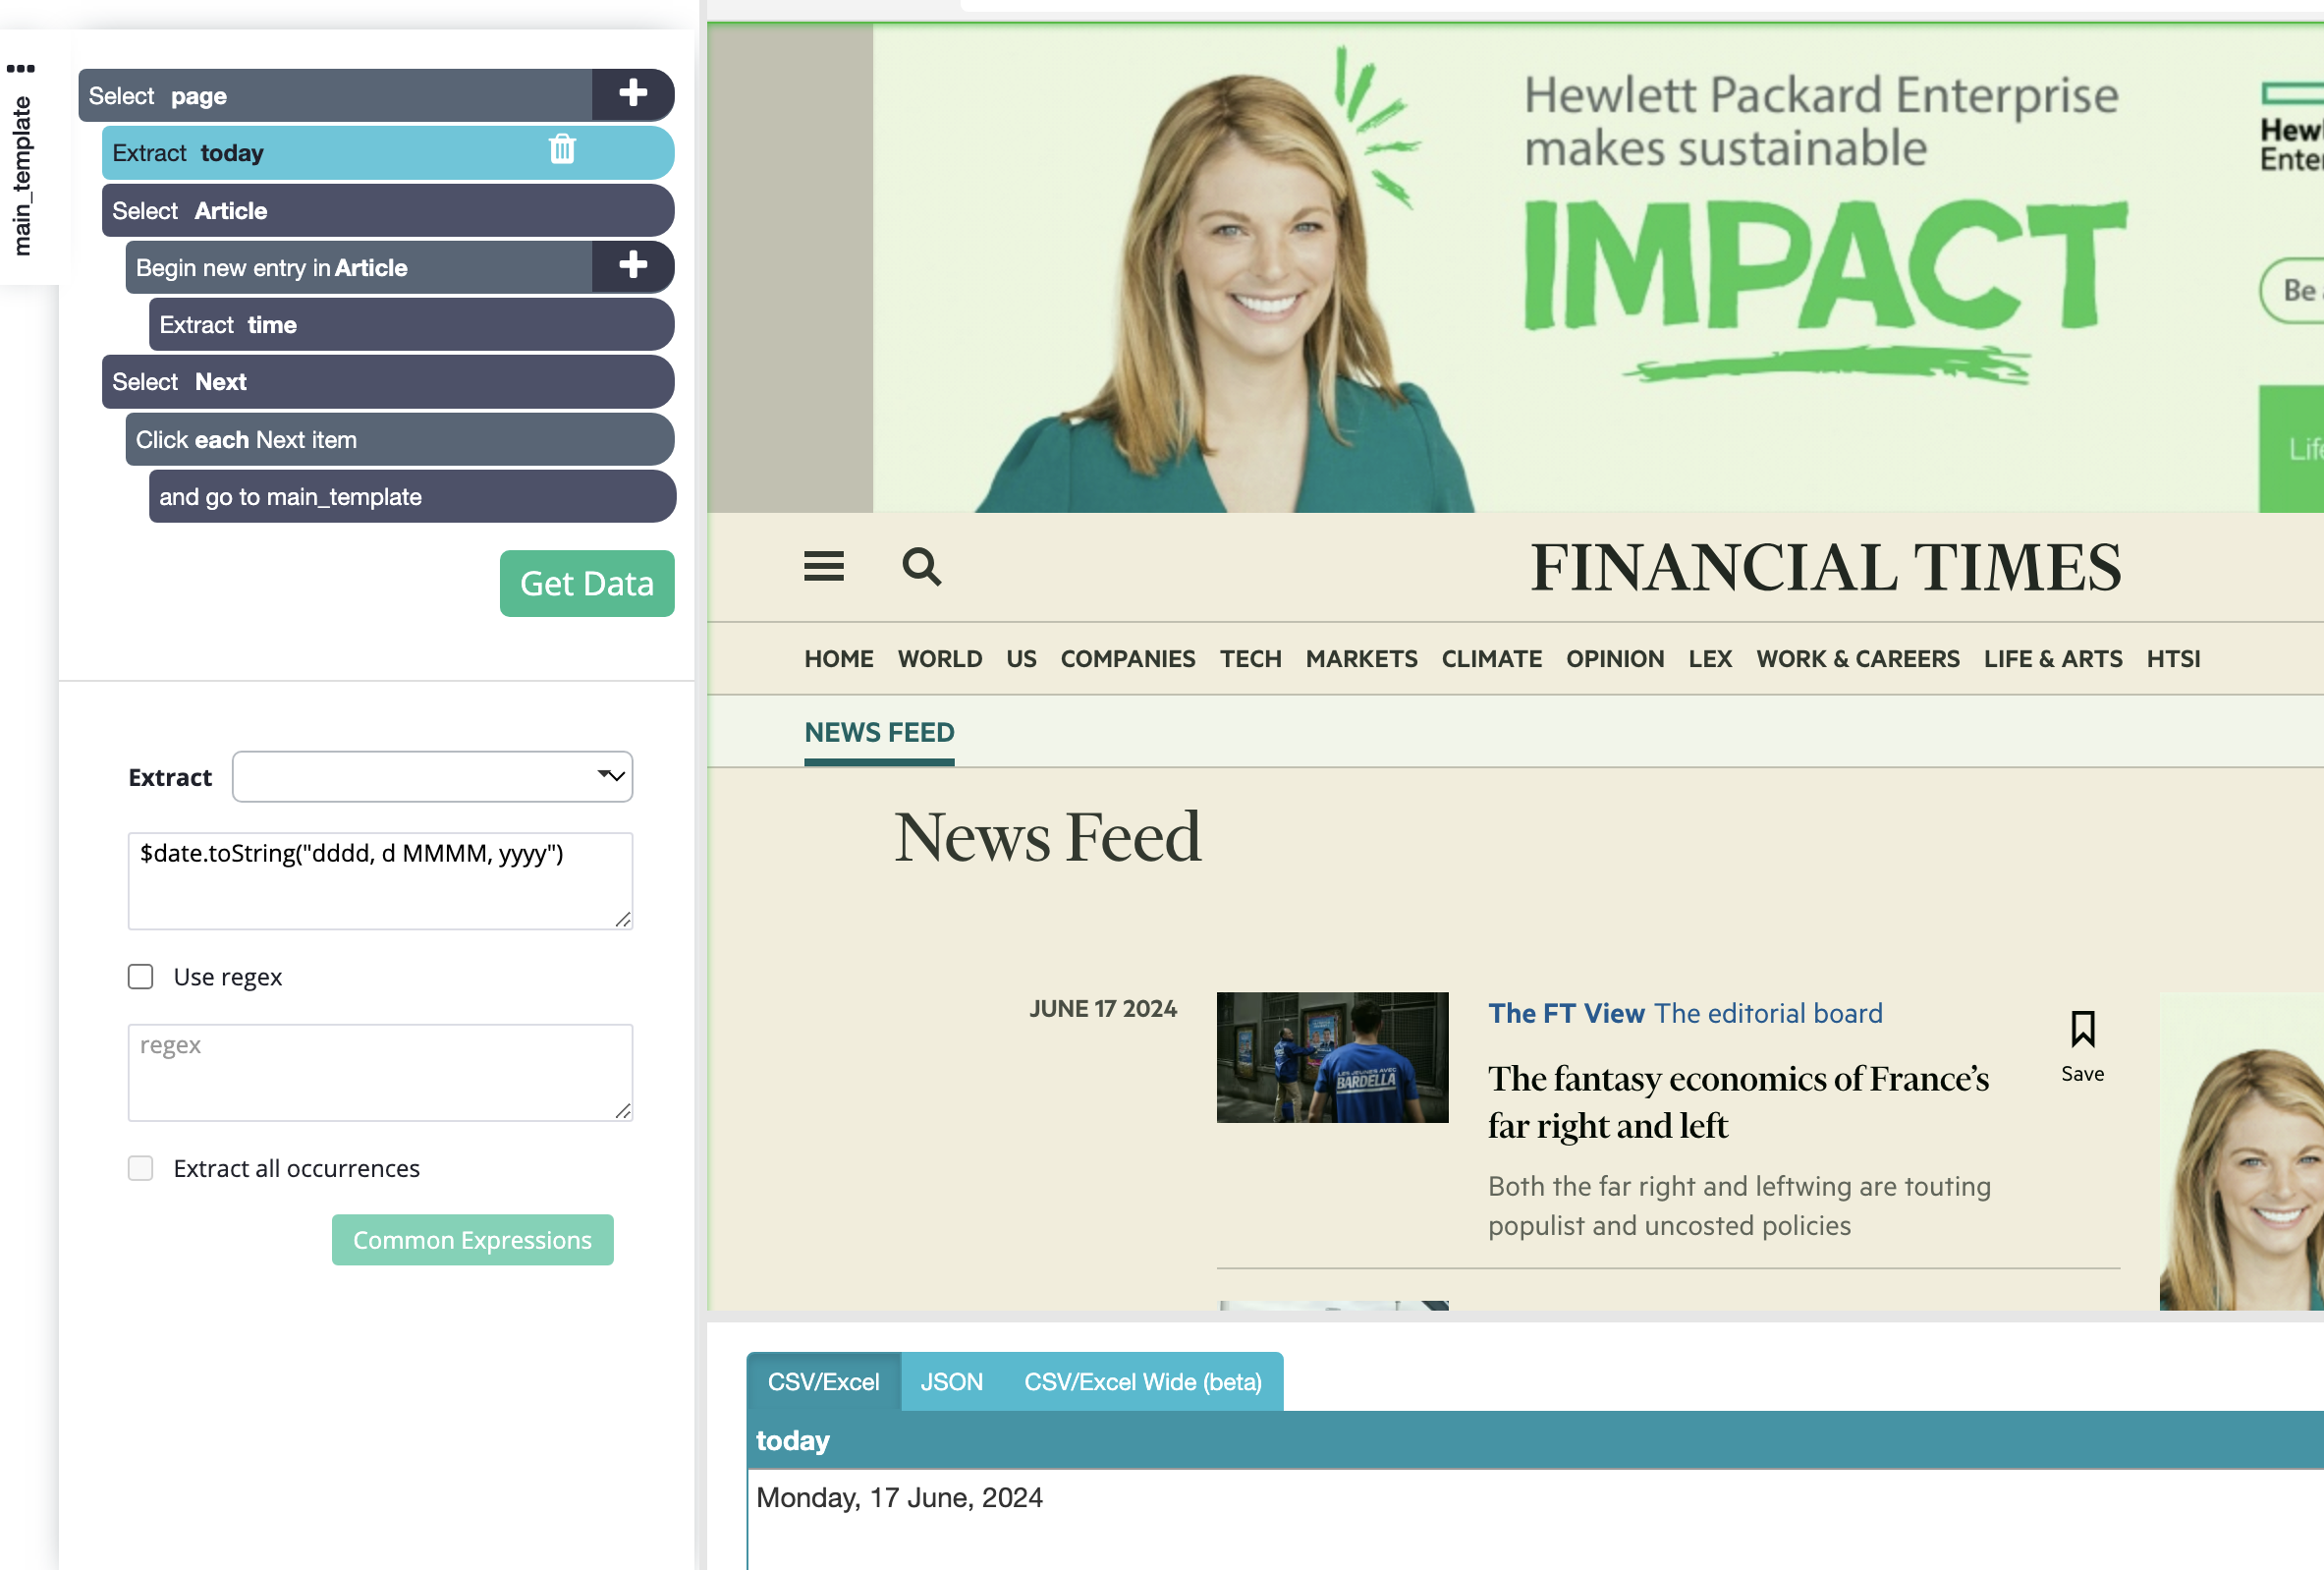
Task: Open the three-dots template menu
Action: coord(20,68)
